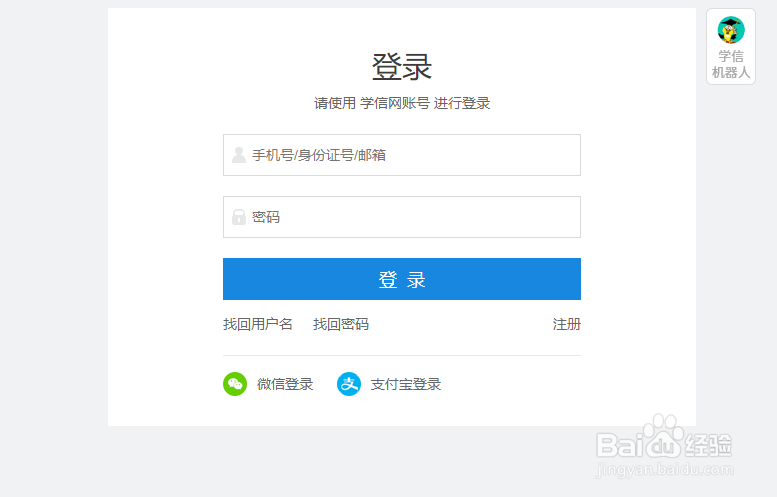777x497 pixels.
Task: Go to the 注册 registration link
Action: coord(567,325)
